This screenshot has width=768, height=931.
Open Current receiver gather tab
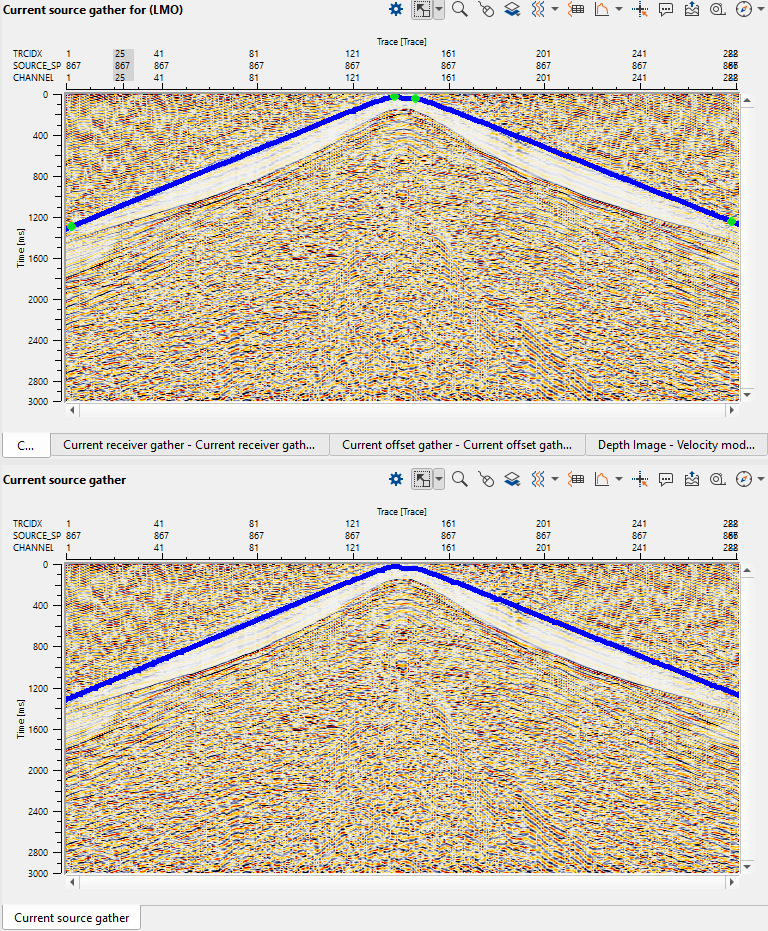189,445
